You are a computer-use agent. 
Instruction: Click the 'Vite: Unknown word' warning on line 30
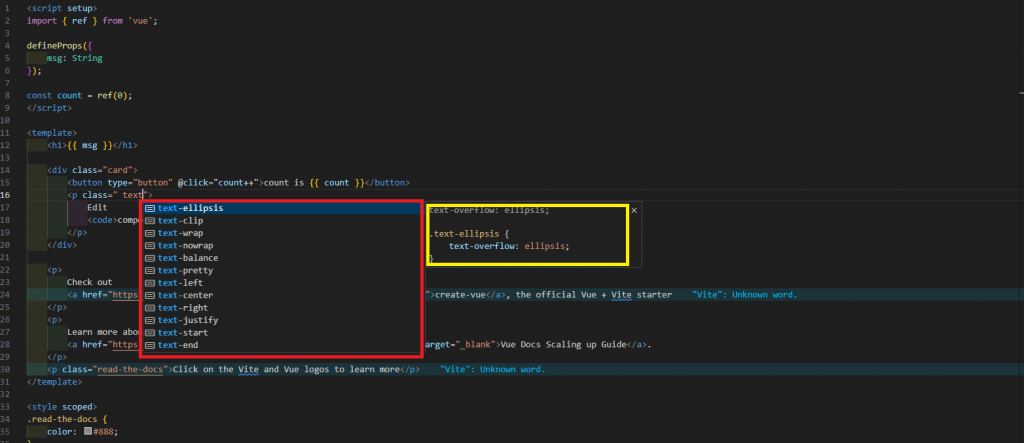(492, 369)
